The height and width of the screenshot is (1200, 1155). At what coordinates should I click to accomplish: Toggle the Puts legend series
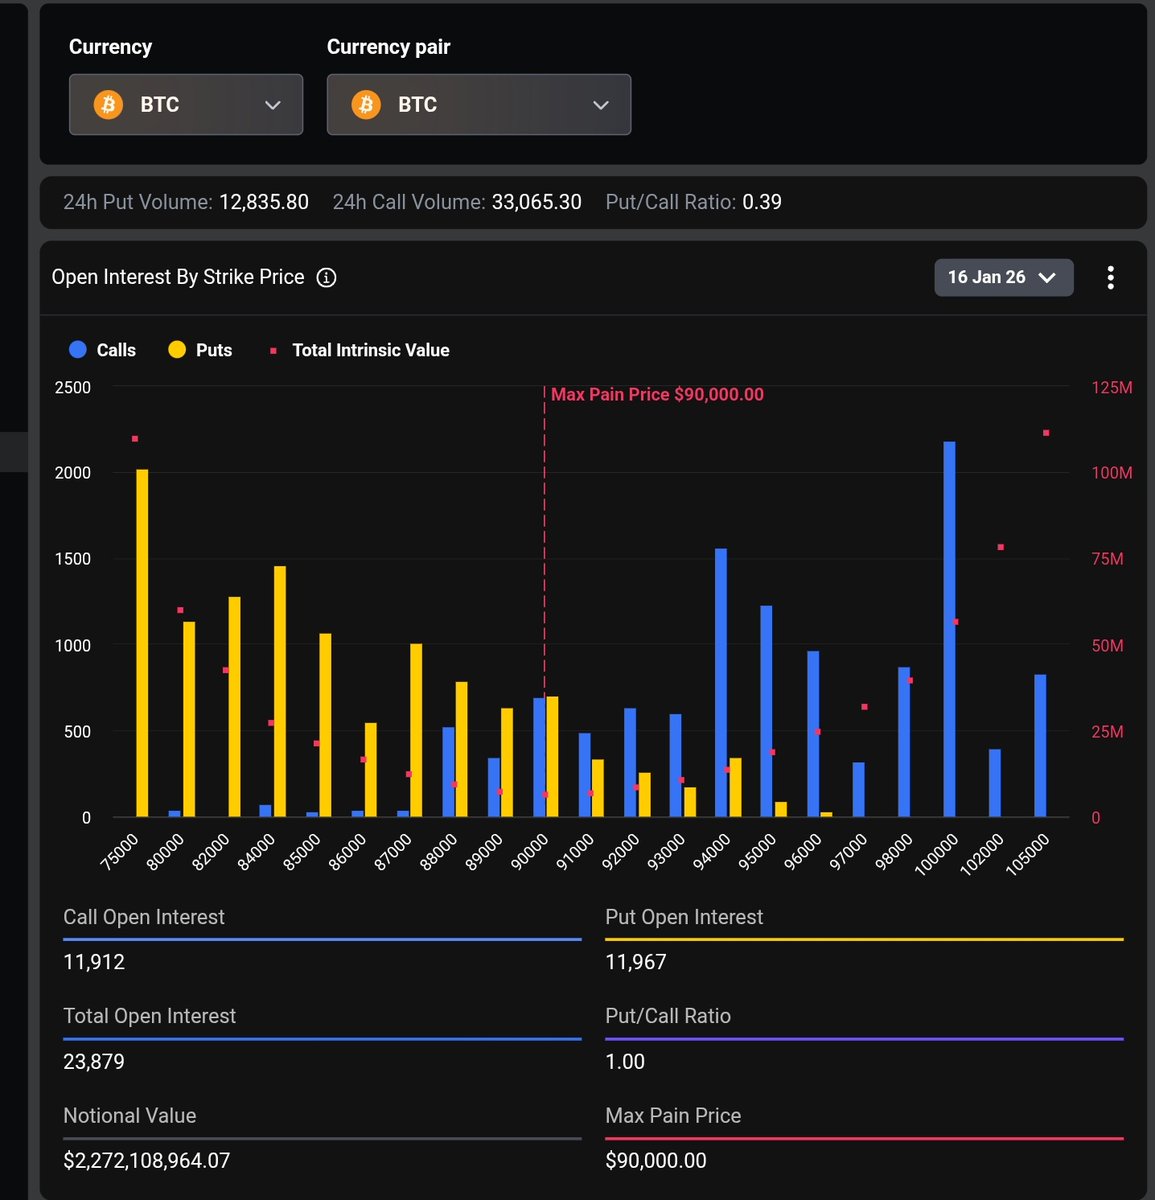(x=200, y=350)
